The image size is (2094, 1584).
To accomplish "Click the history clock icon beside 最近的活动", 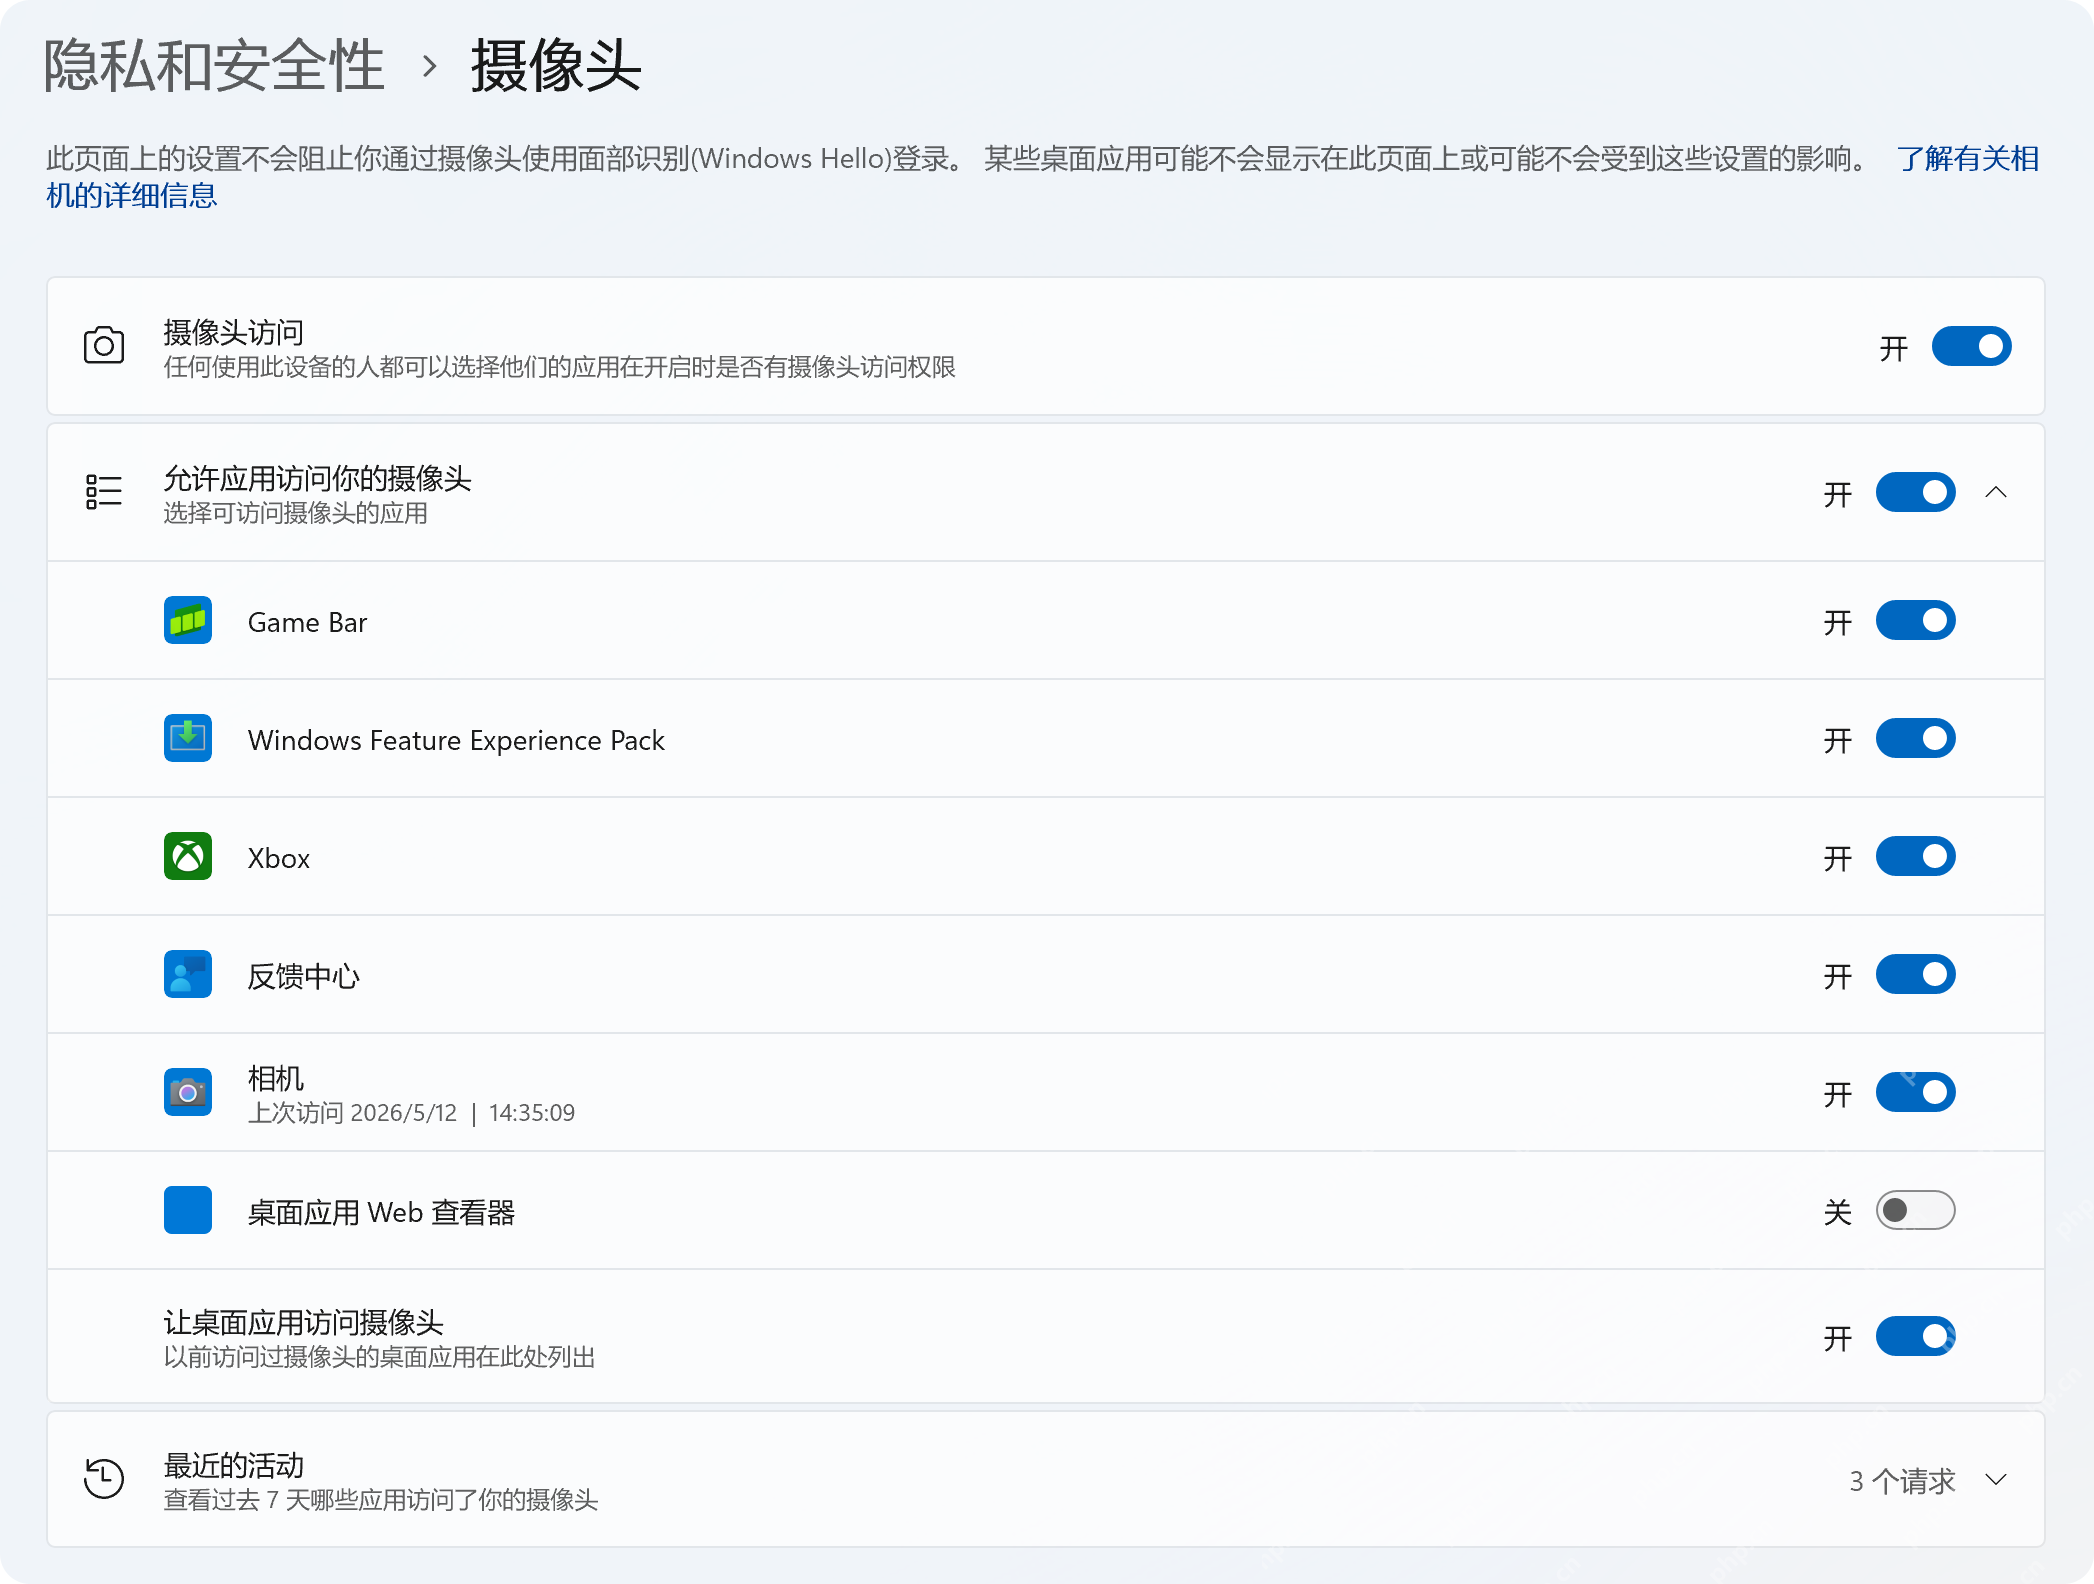I will (104, 1479).
